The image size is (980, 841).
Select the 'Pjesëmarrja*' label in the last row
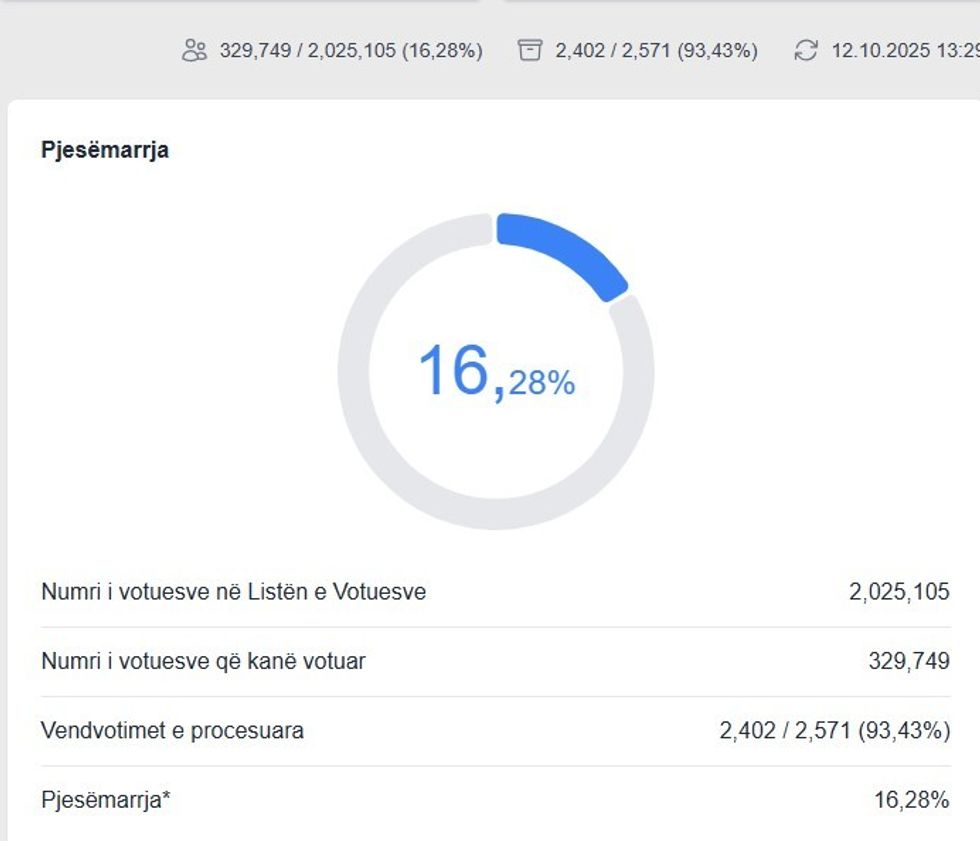(x=106, y=800)
